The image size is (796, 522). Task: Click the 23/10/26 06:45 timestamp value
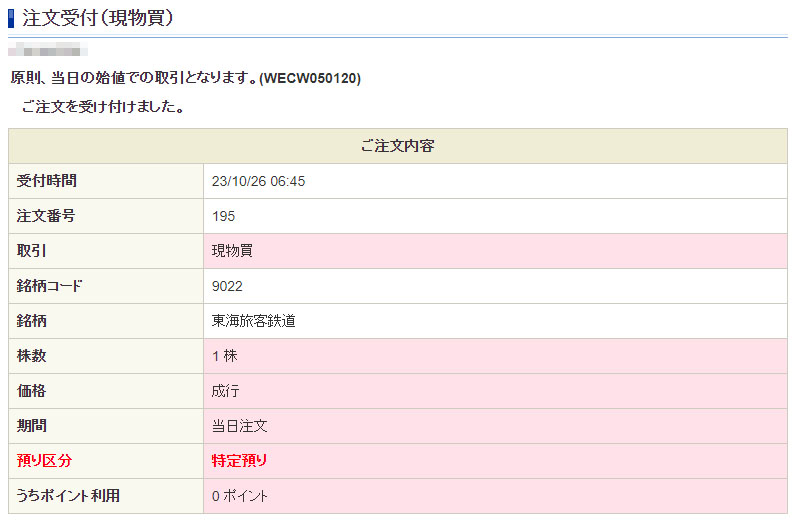[258, 181]
